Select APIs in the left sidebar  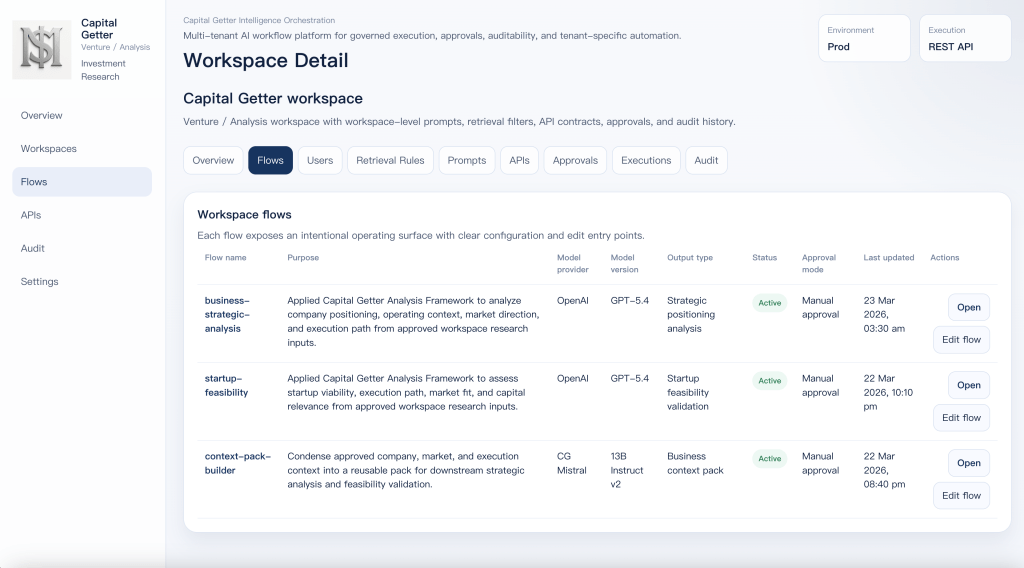[x=31, y=215]
